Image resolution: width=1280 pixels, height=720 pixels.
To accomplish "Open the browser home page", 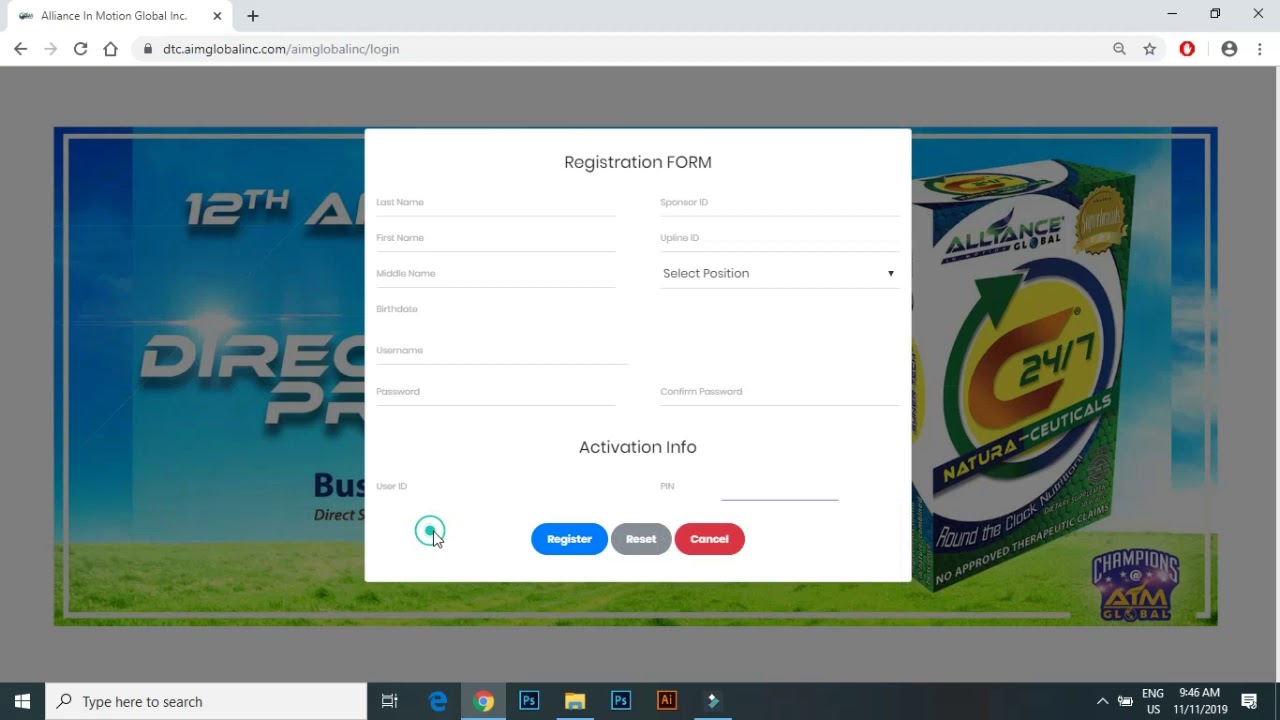I will (x=110, y=49).
